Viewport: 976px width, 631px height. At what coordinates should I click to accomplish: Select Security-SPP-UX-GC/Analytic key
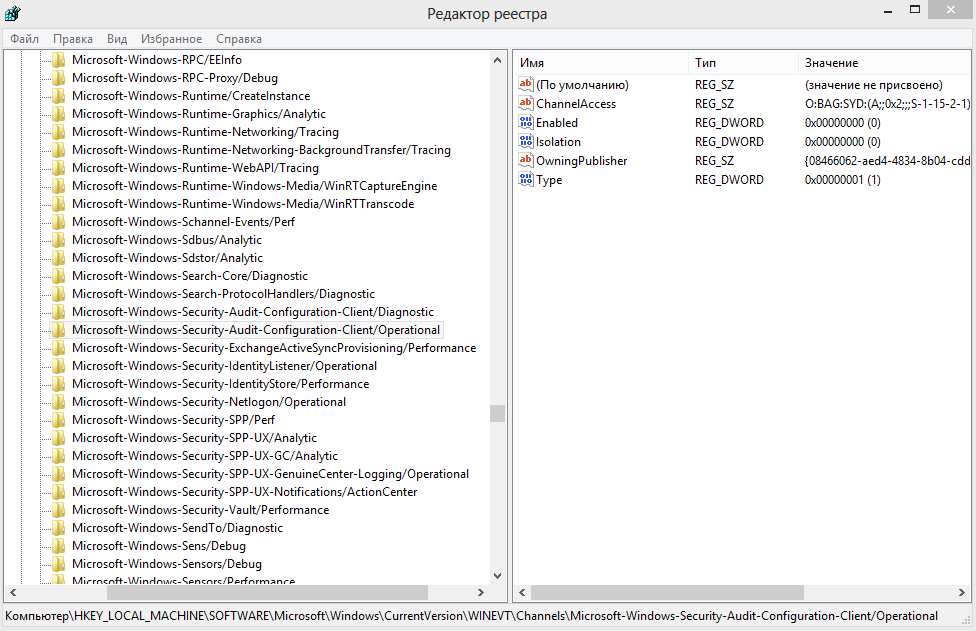(205, 456)
